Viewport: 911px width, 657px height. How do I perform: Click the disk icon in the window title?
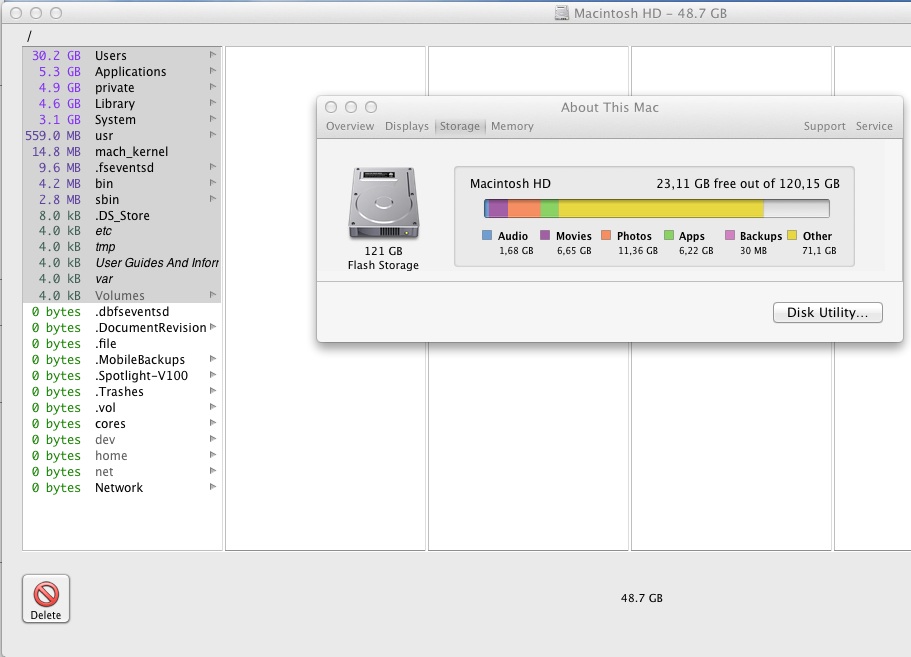point(561,13)
